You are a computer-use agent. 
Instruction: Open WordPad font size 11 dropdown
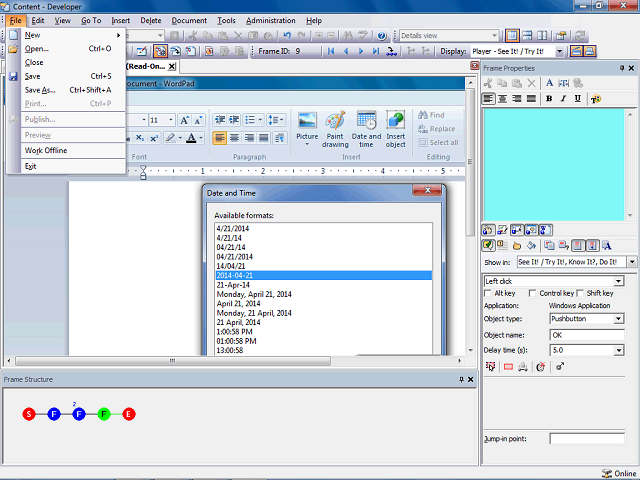(x=171, y=120)
